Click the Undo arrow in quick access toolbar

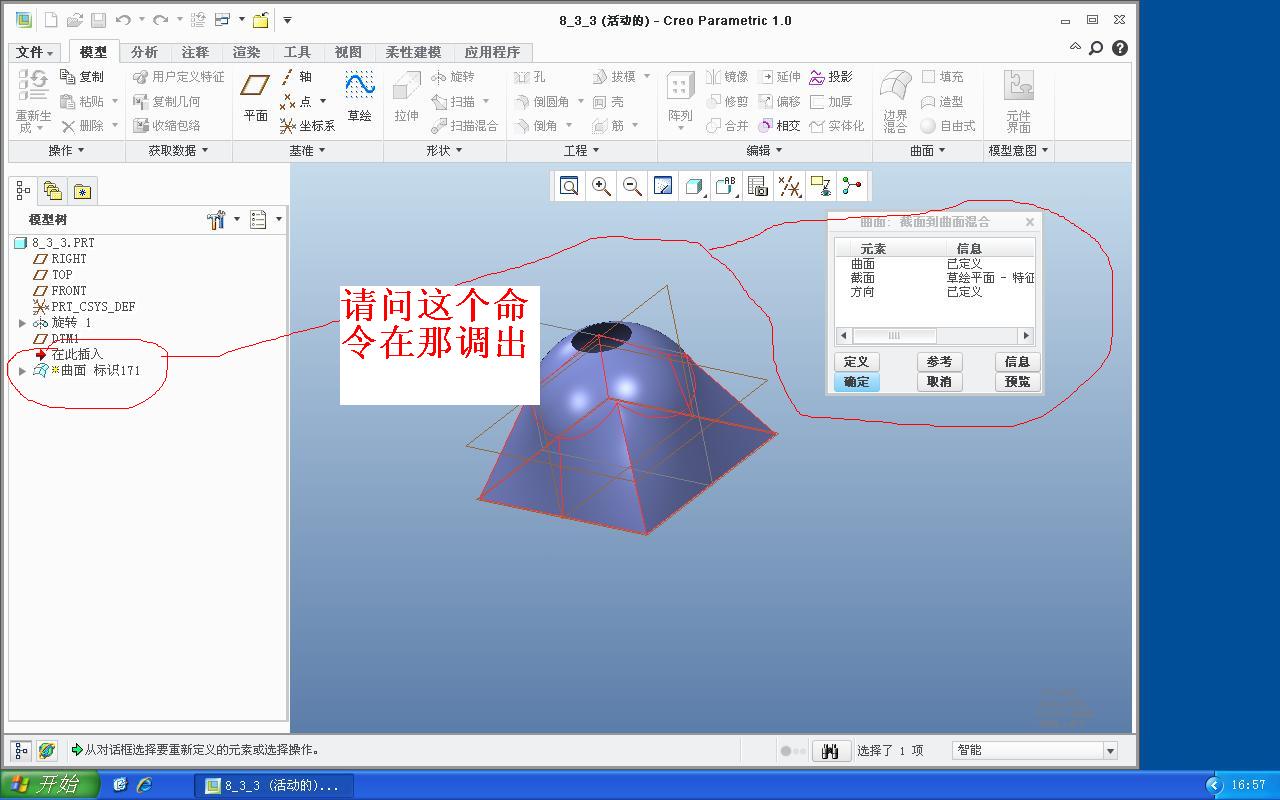(x=123, y=20)
